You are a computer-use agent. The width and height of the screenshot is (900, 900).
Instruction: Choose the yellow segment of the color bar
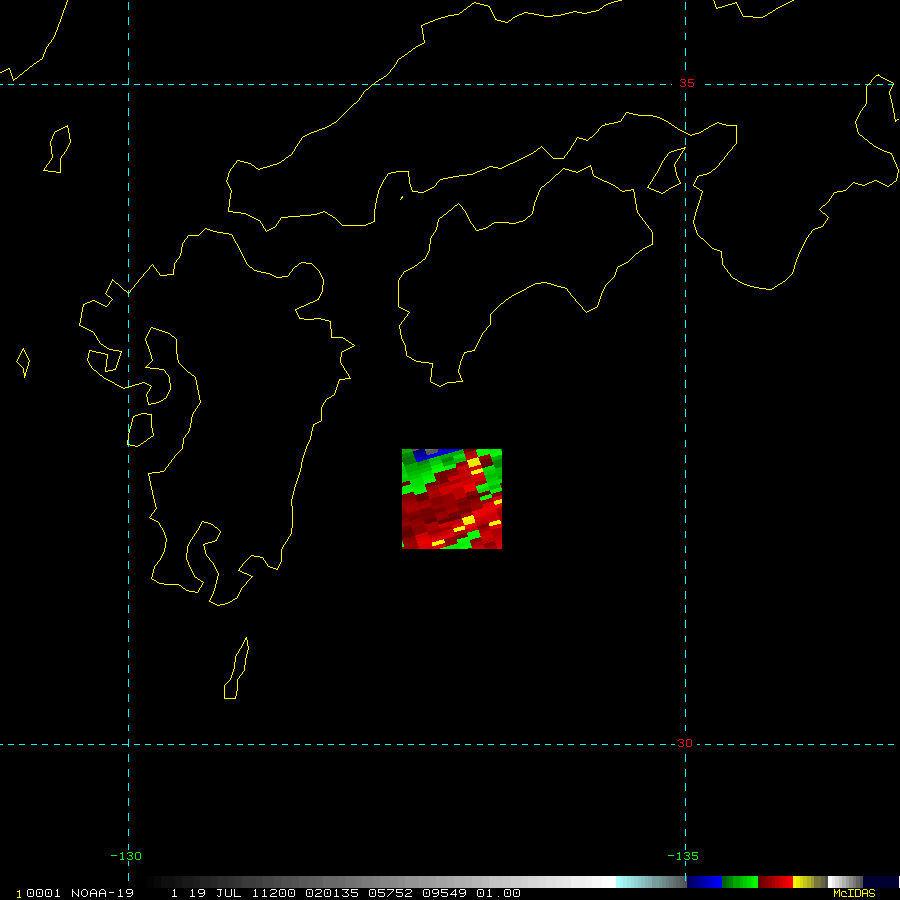pos(803,882)
